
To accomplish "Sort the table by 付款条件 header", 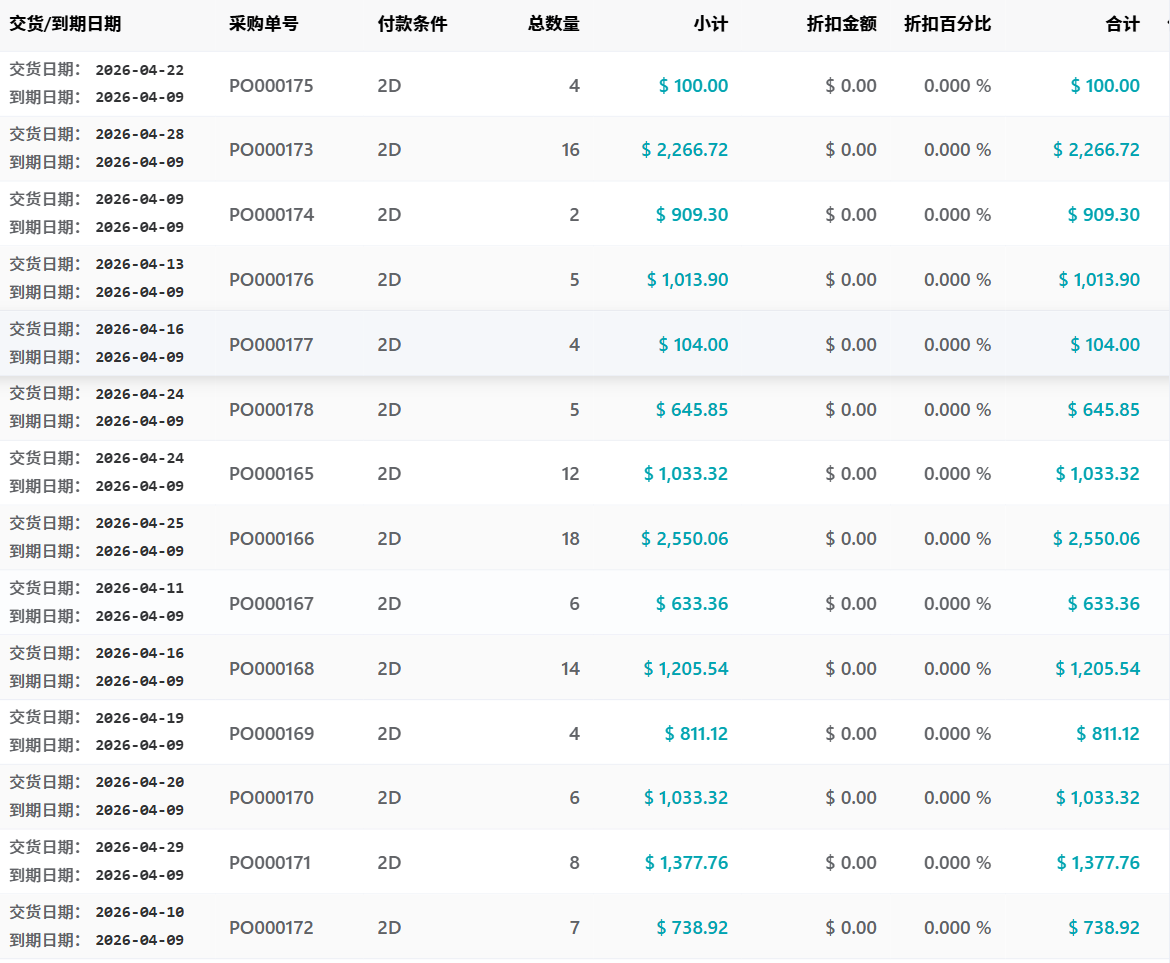I will point(412,24).
